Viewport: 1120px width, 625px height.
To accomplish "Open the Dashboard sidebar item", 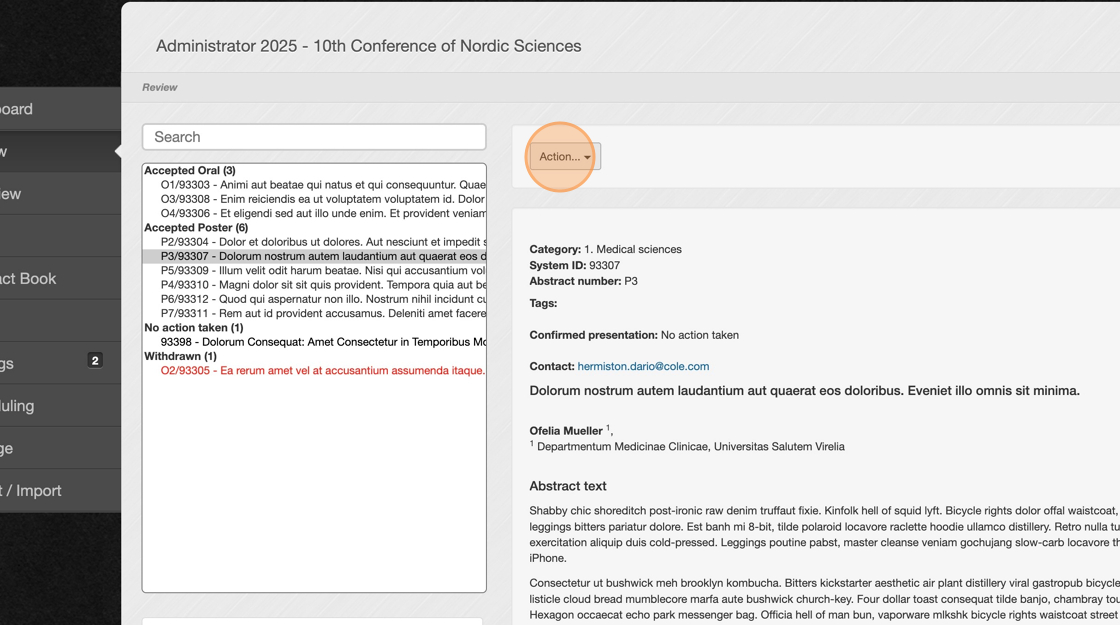I will tap(30, 109).
